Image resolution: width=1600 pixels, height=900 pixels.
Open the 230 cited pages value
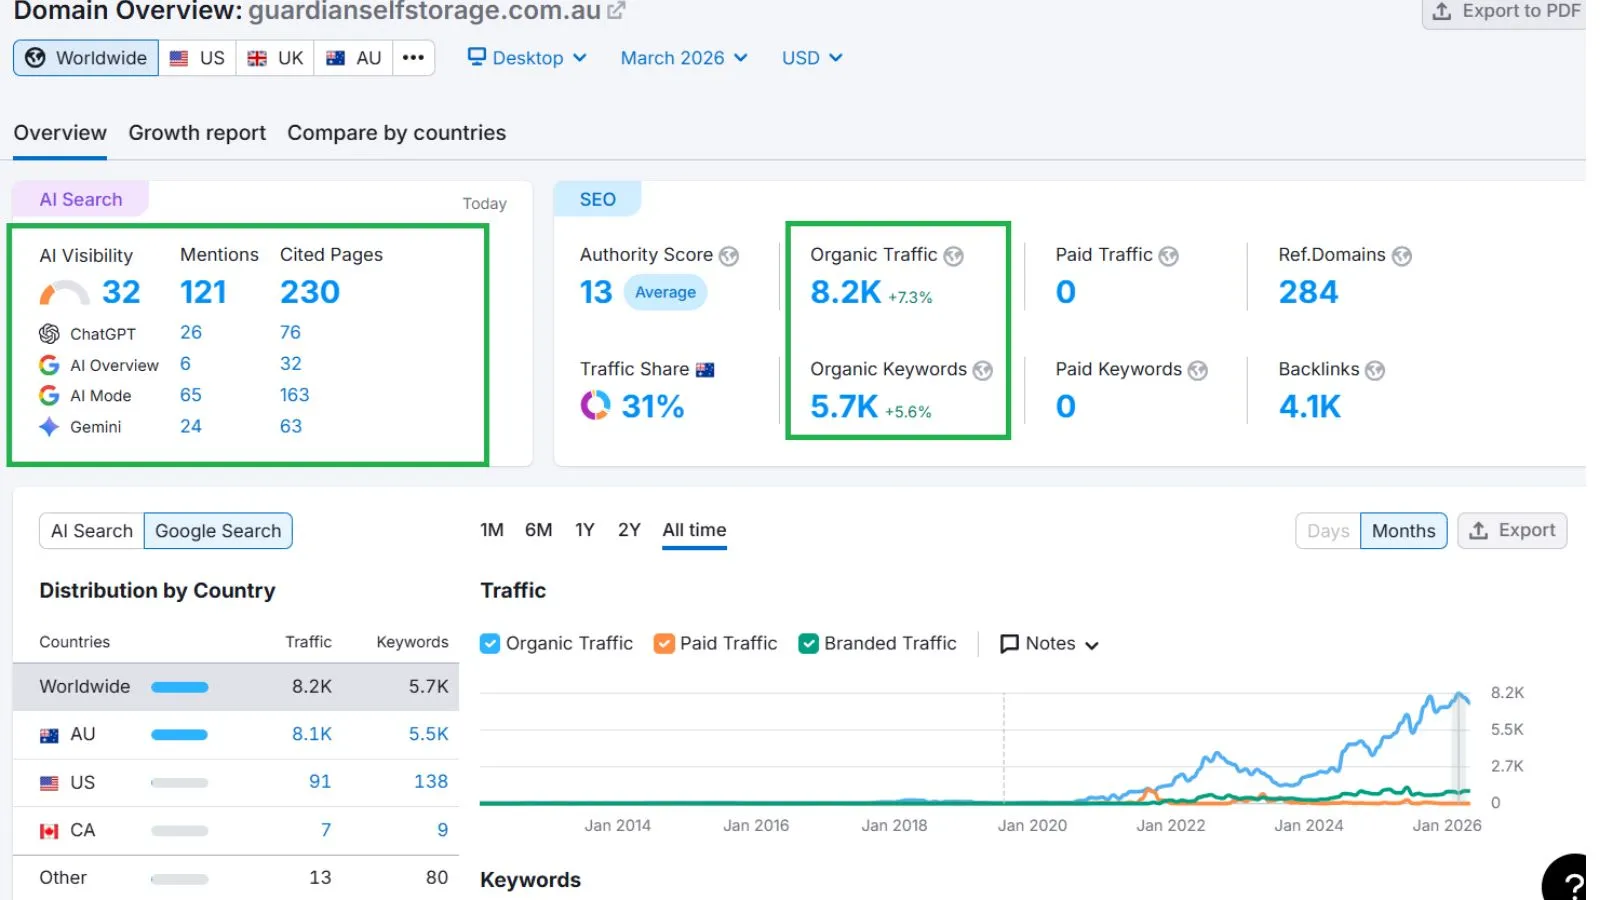(310, 293)
